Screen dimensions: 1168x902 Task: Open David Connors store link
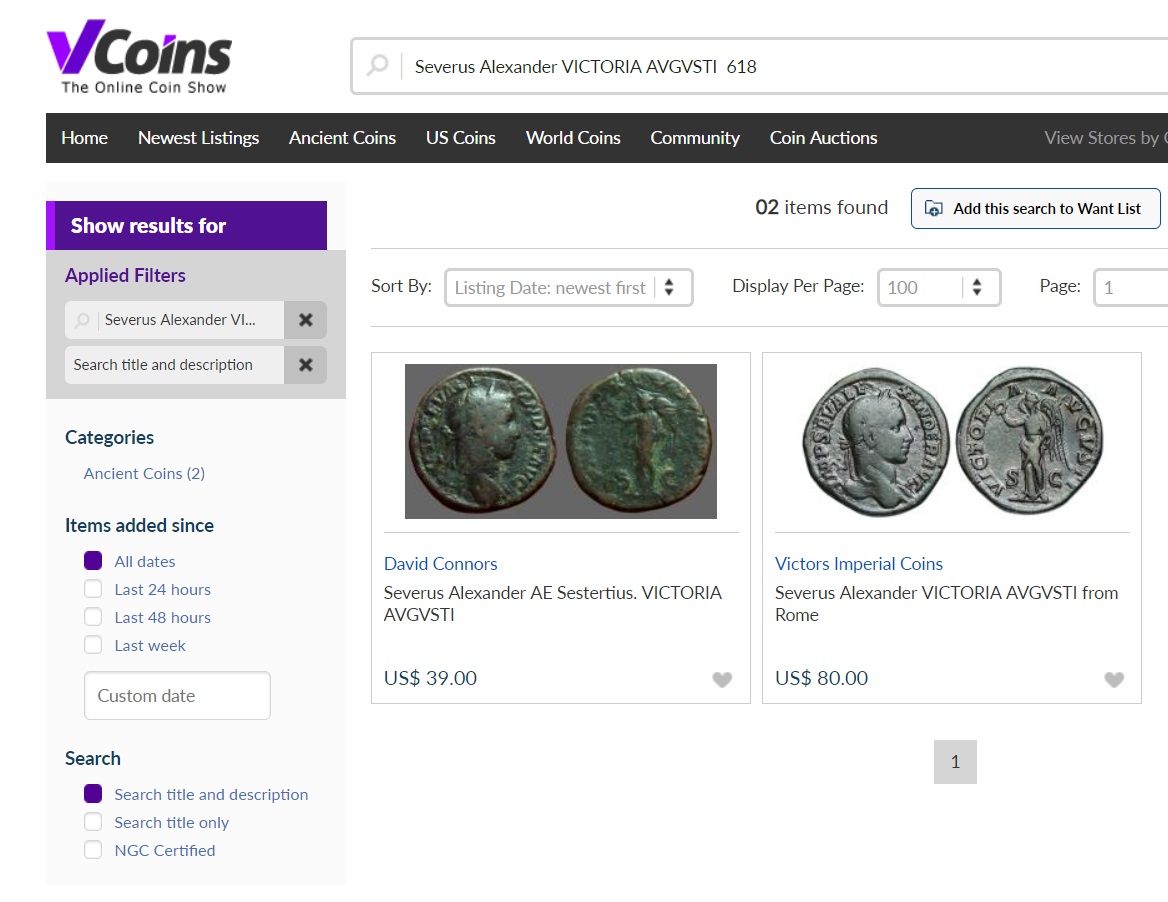pyautogui.click(x=440, y=564)
